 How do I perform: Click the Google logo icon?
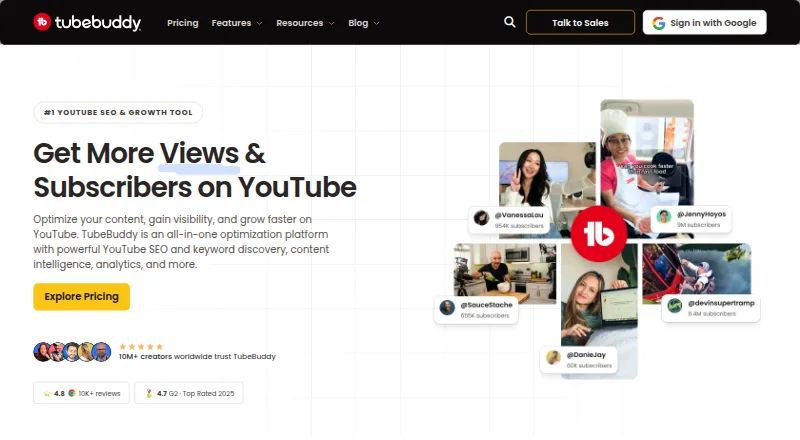pyautogui.click(x=659, y=23)
